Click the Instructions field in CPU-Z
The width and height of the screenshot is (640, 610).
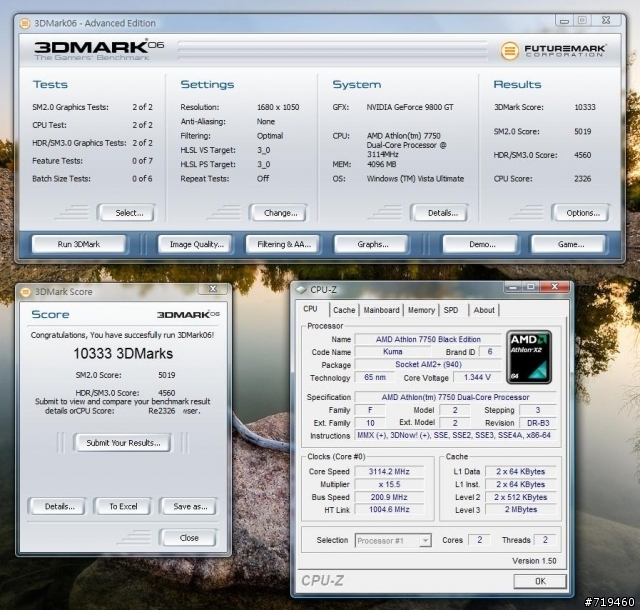(x=455, y=435)
